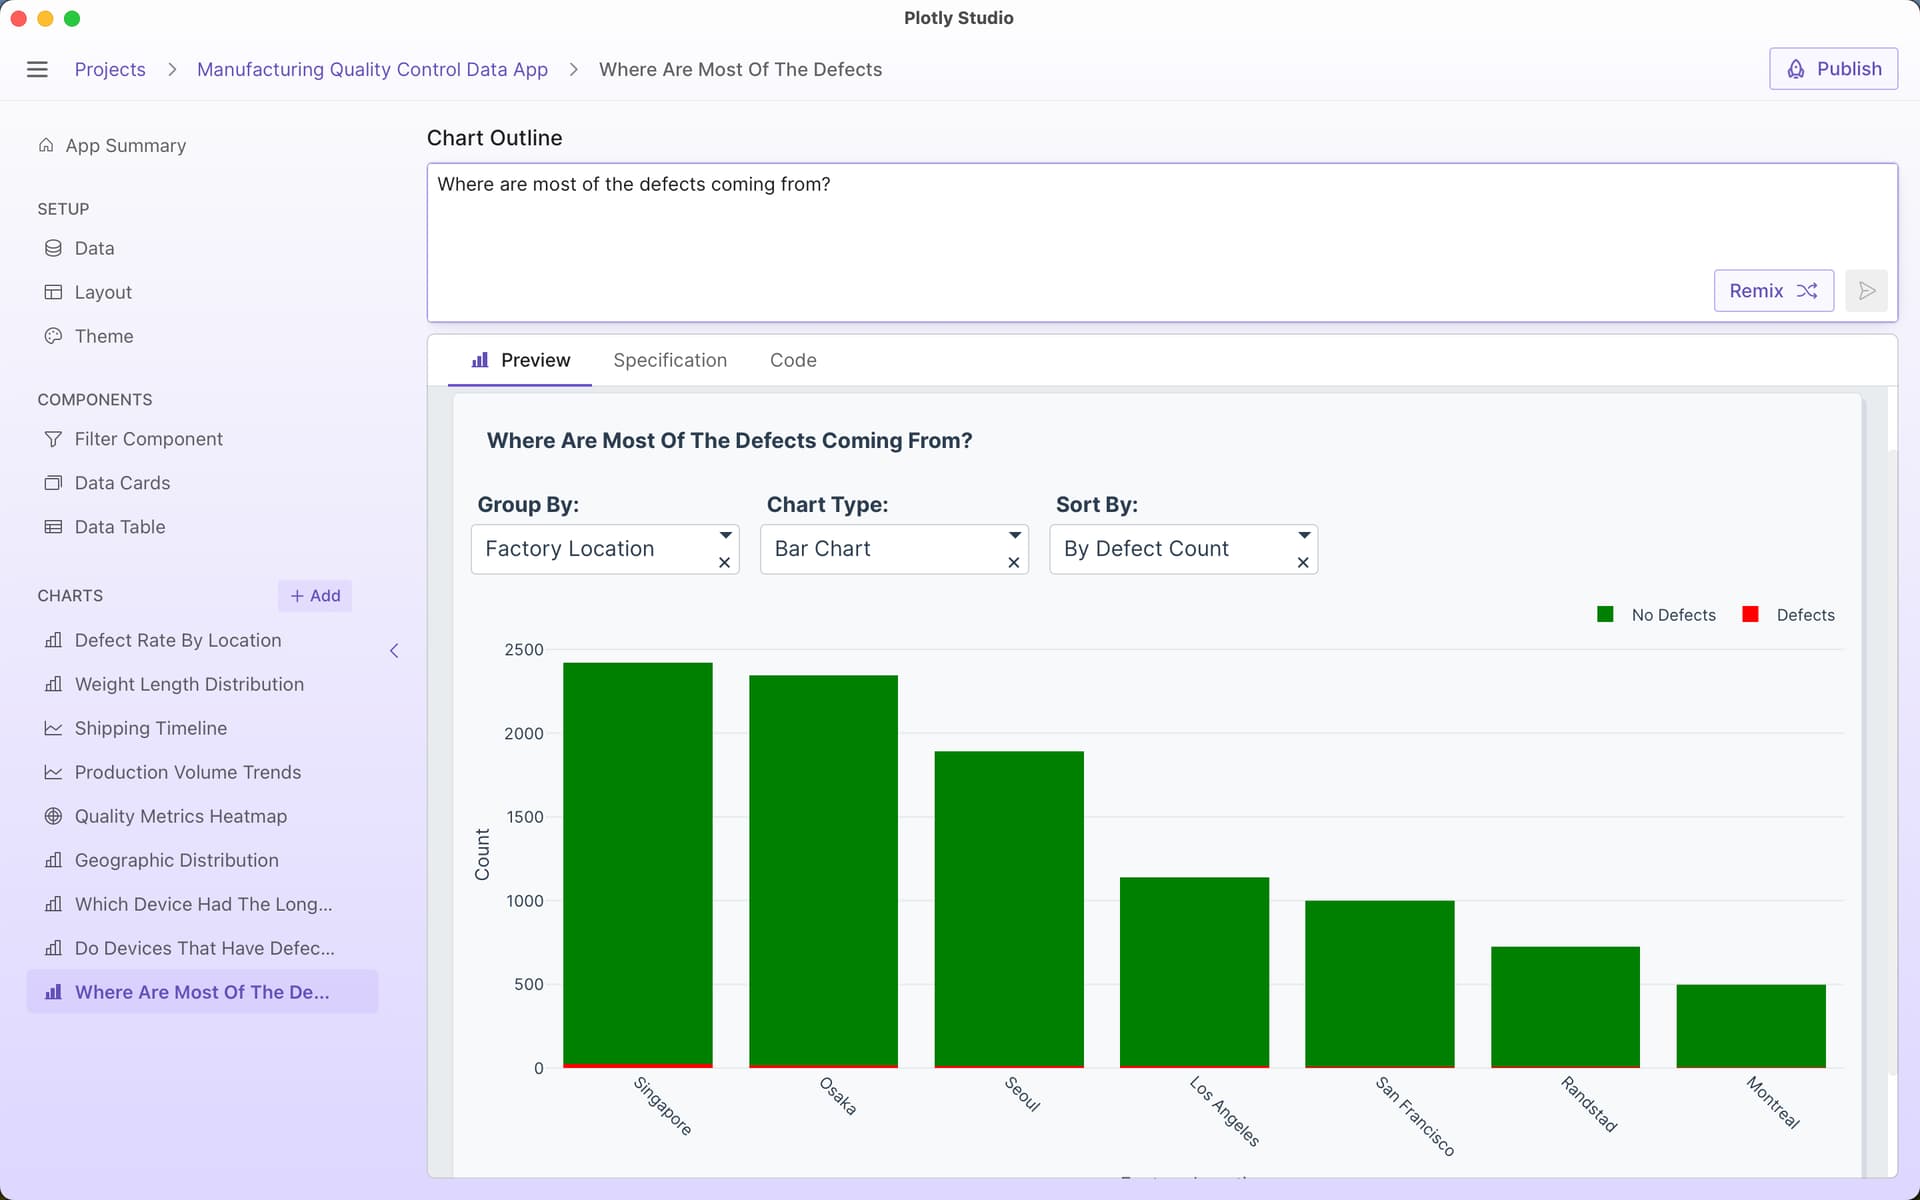The image size is (1920, 1200).
Task: Click the Data database icon in Setup
Action: 53,248
